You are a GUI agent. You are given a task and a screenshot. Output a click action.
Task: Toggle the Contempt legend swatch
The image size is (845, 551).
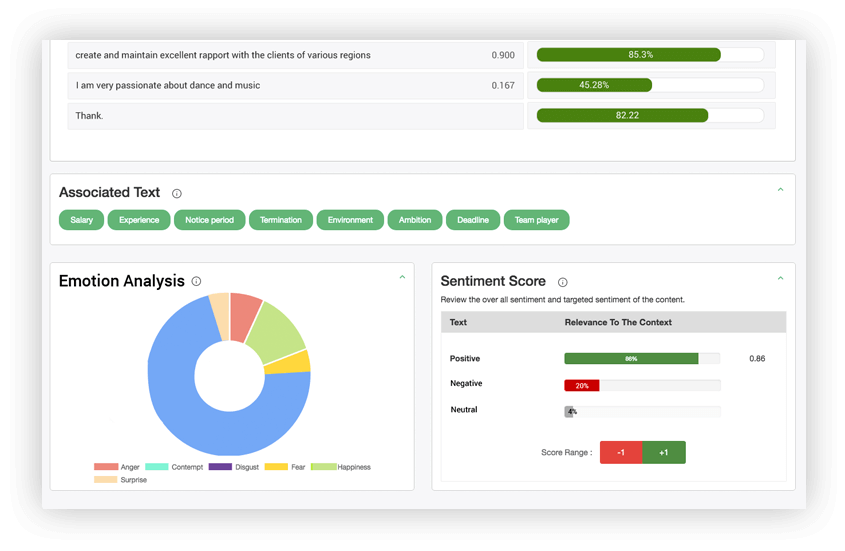(157, 467)
